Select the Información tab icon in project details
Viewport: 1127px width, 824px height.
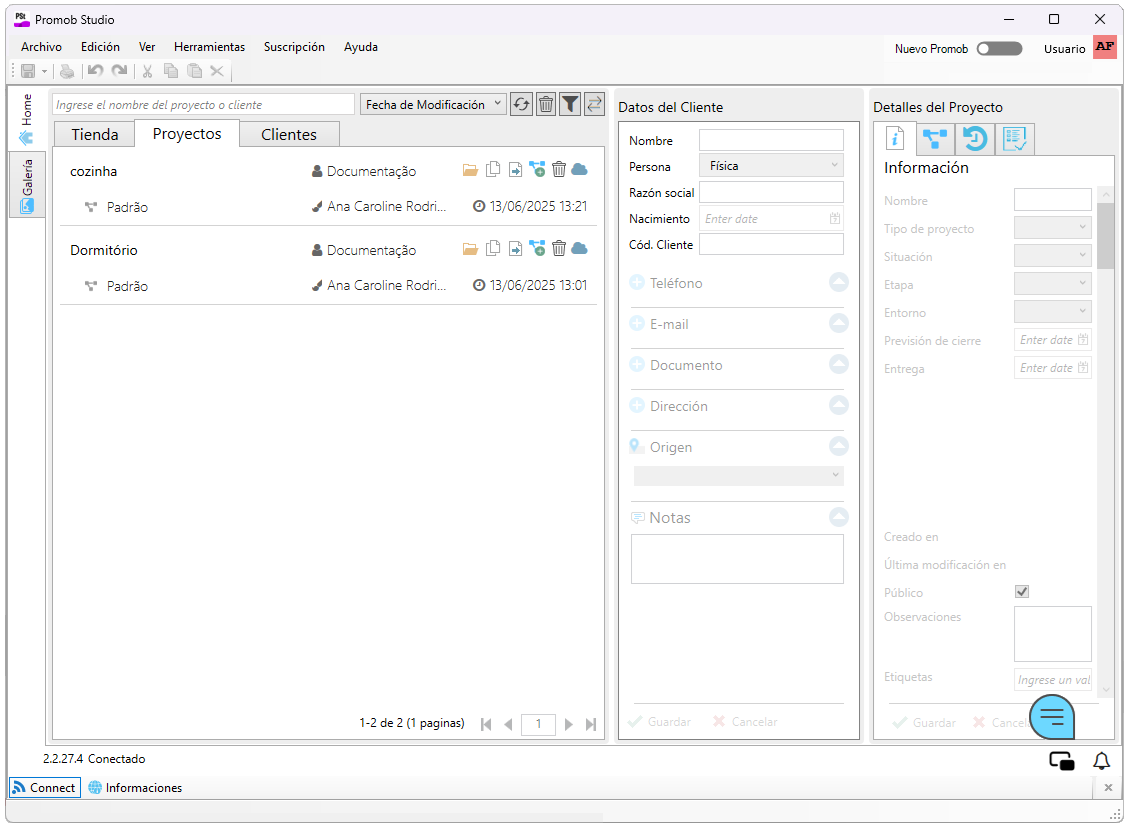pos(895,138)
